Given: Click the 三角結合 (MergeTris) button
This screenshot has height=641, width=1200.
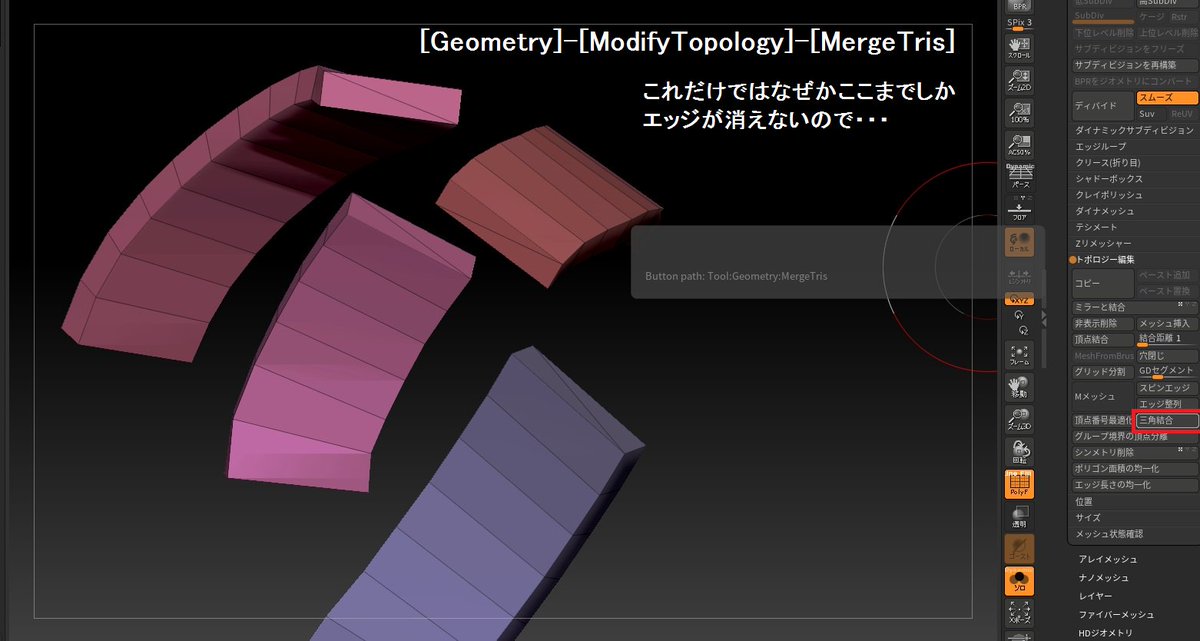Looking at the screenshot, I should tap(1167, 421).
